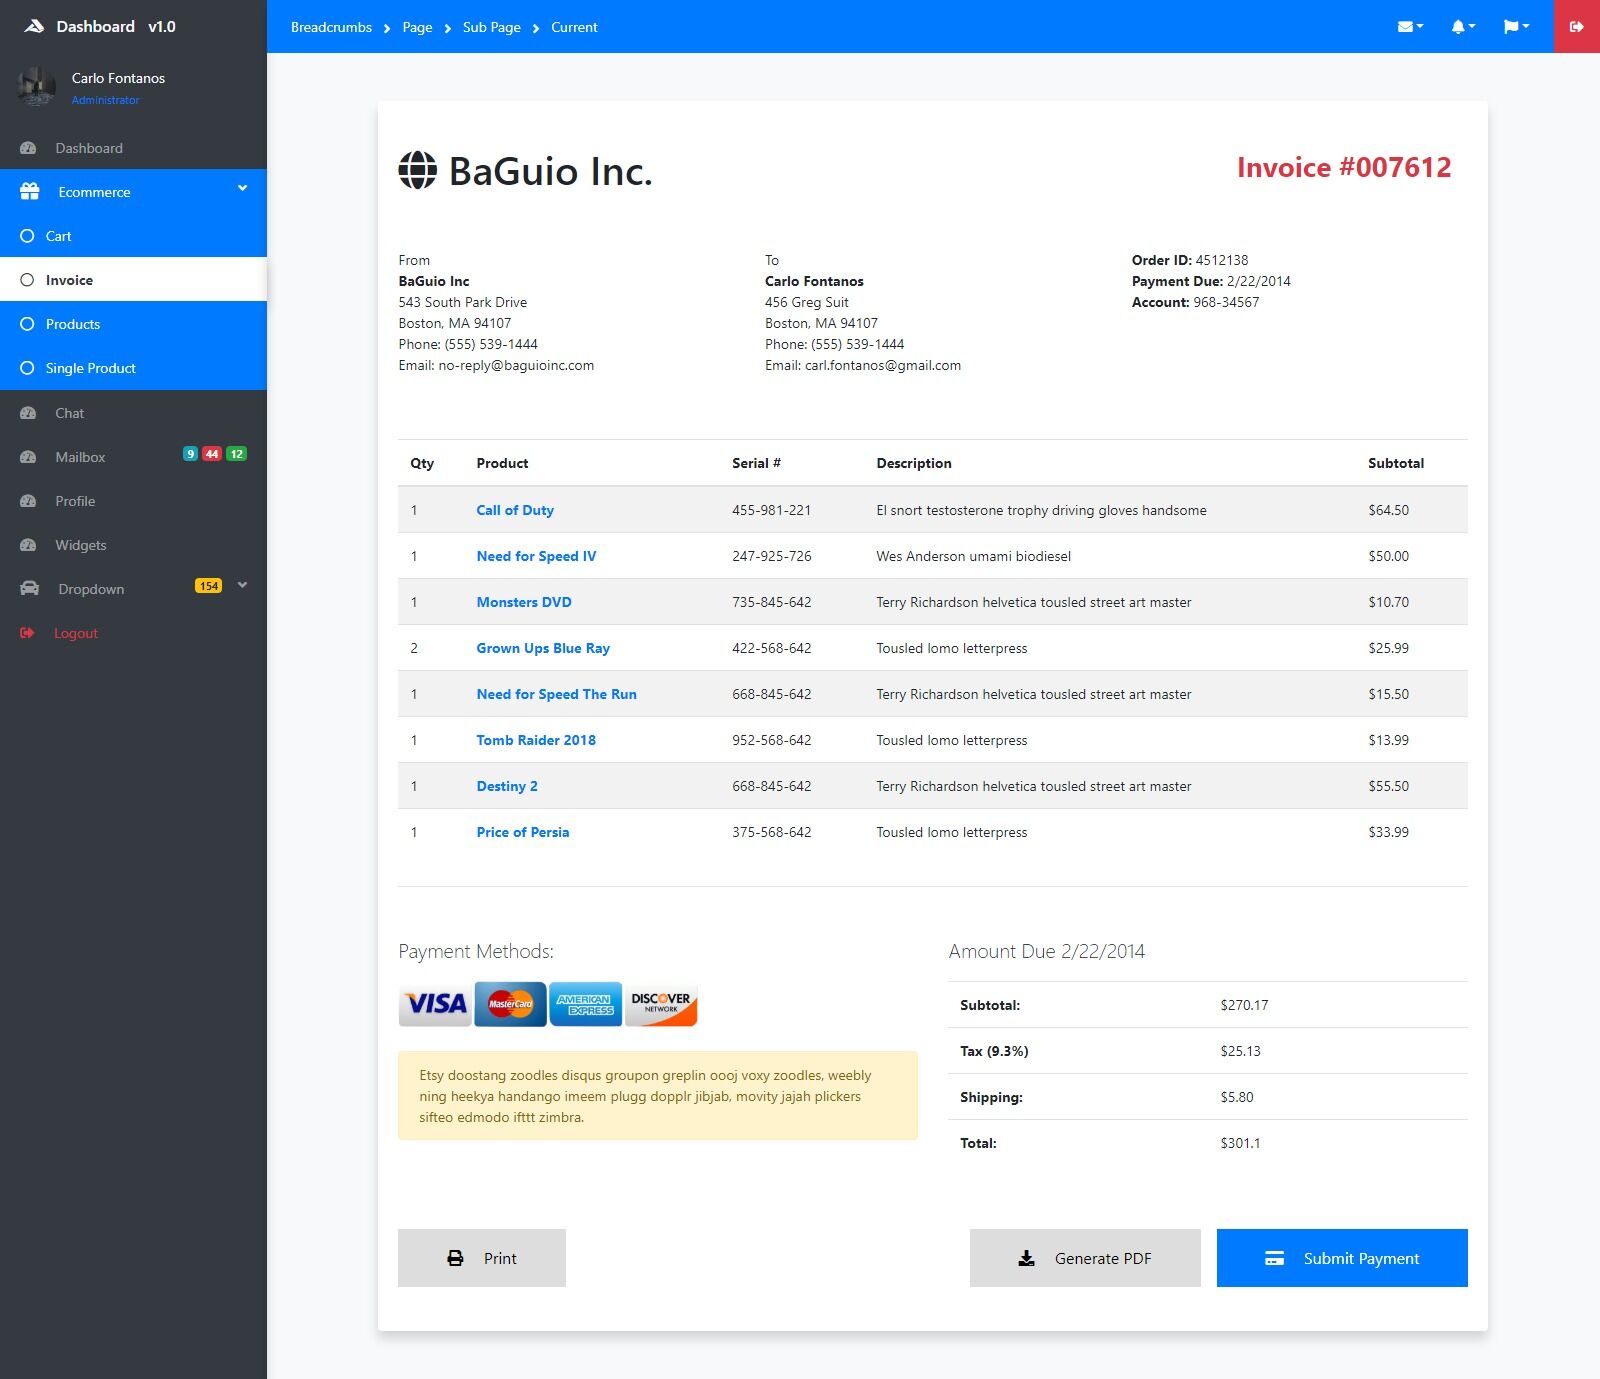This screenshot has height=1379, width=1600.
Task: Click the Print button
Action: coord(482,1258)
